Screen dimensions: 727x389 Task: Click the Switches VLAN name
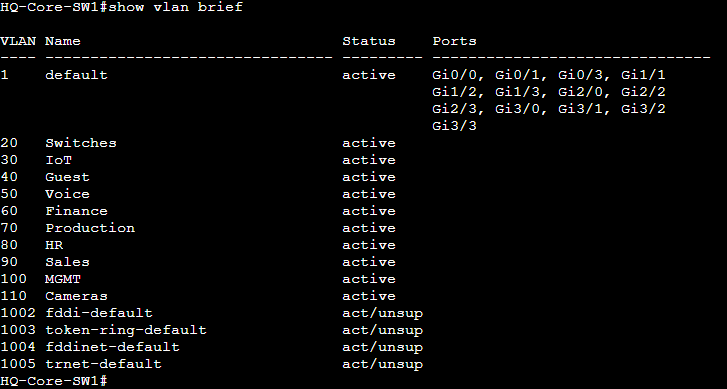81,143
